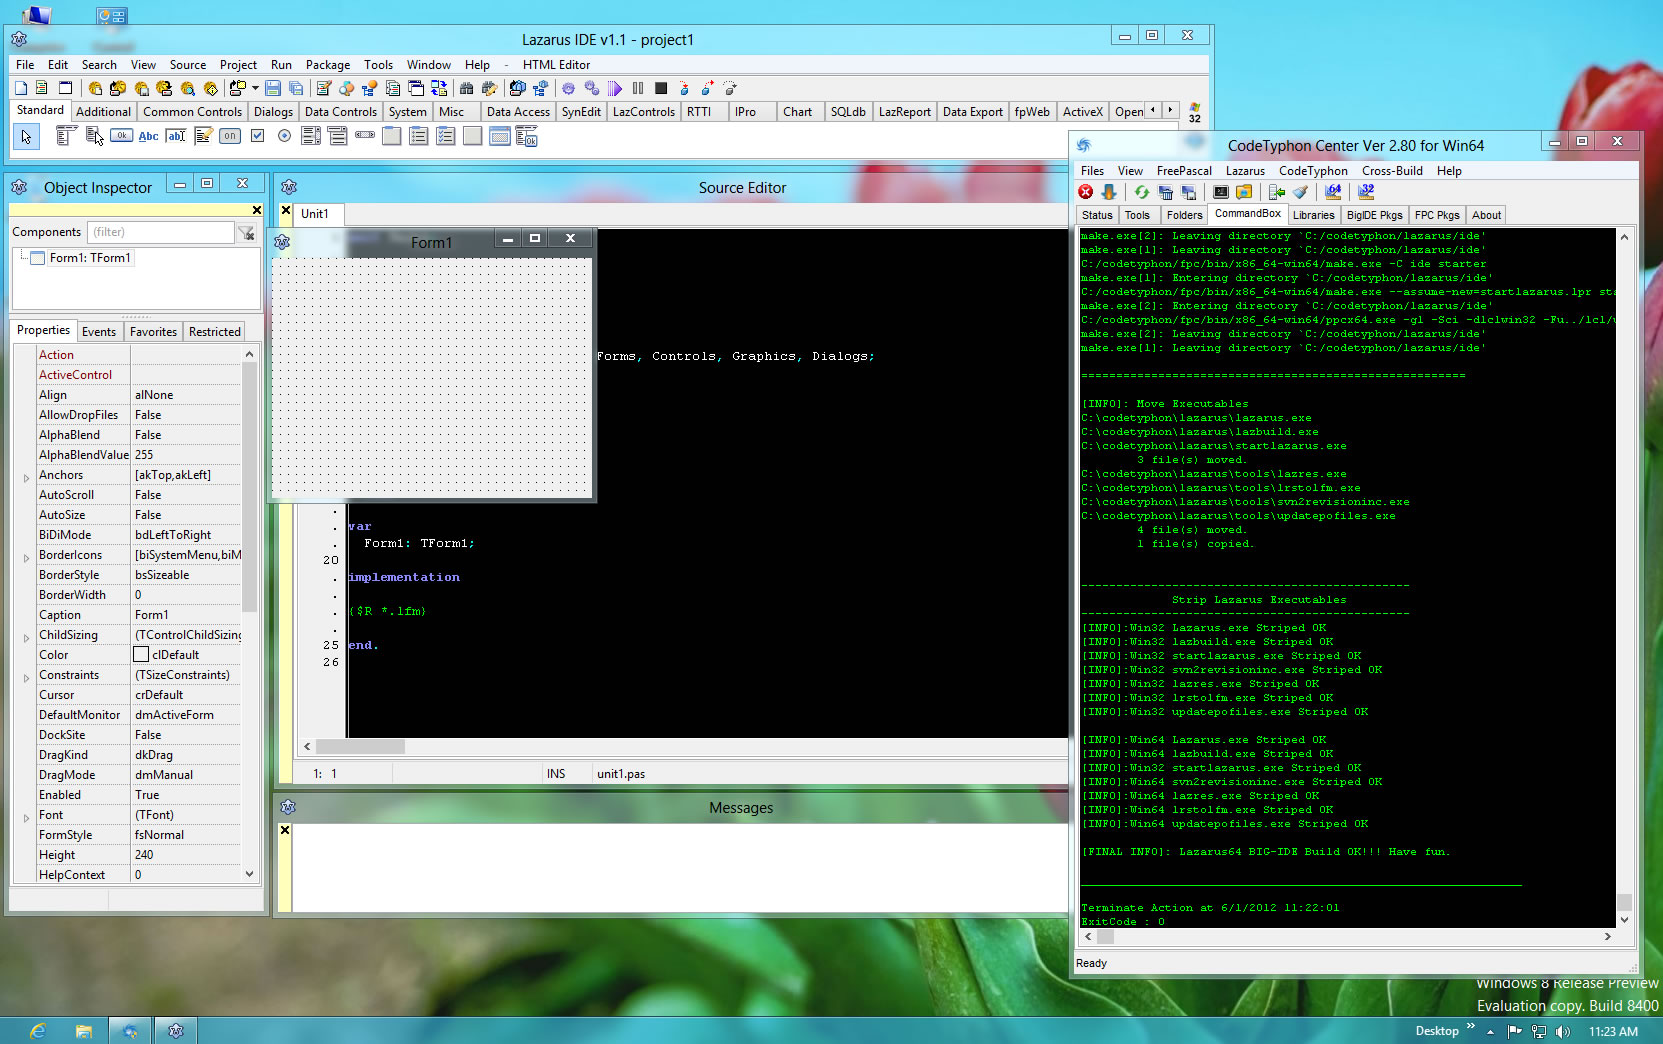Click the Pause icon in Lazarus toolbar

[638, 88]
